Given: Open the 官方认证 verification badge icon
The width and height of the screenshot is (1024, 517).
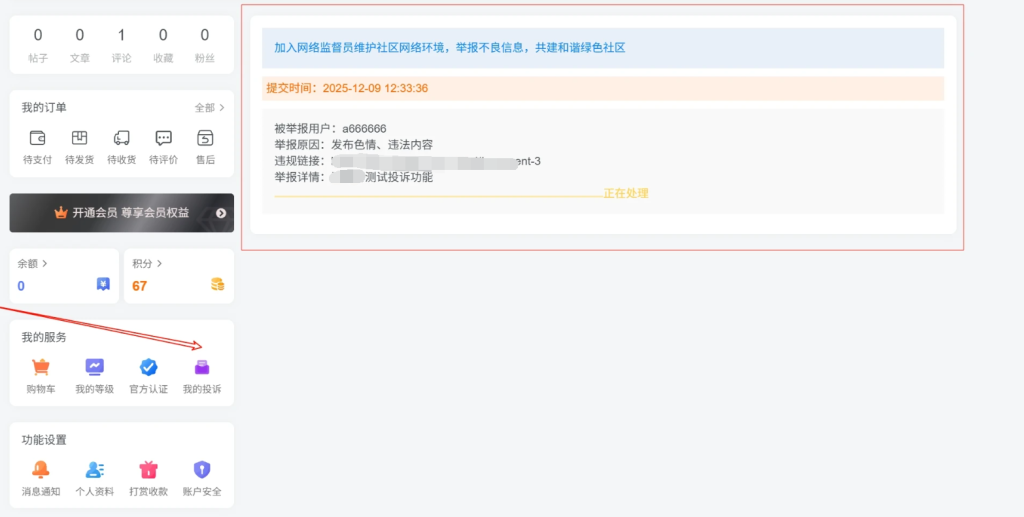Looking at the screenshot, I should pos(149,368).
